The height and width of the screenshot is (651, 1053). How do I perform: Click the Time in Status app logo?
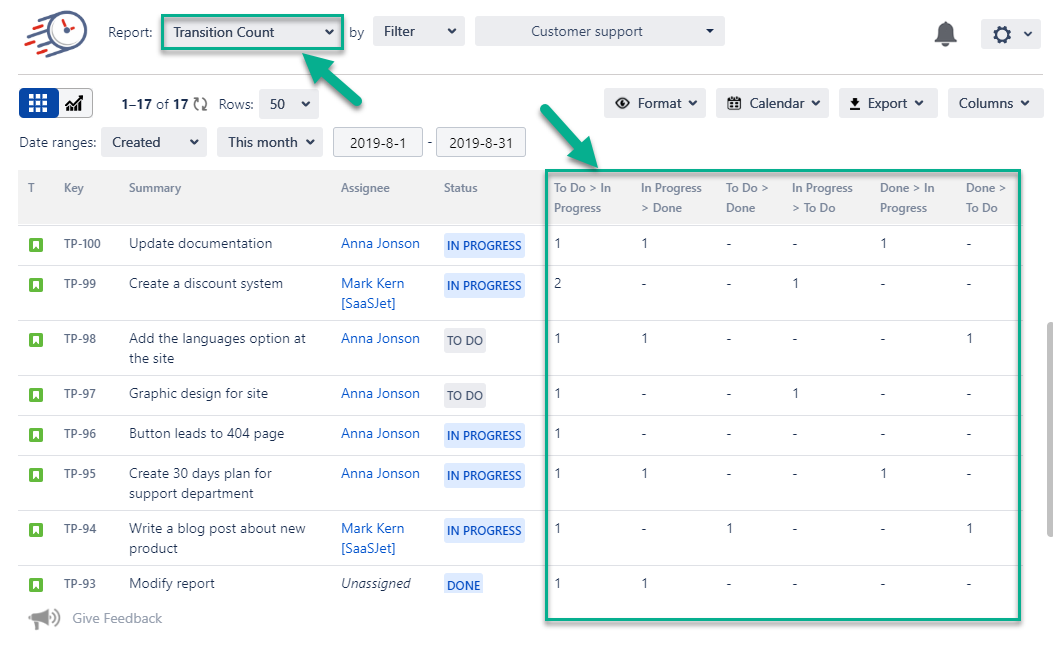55,33
